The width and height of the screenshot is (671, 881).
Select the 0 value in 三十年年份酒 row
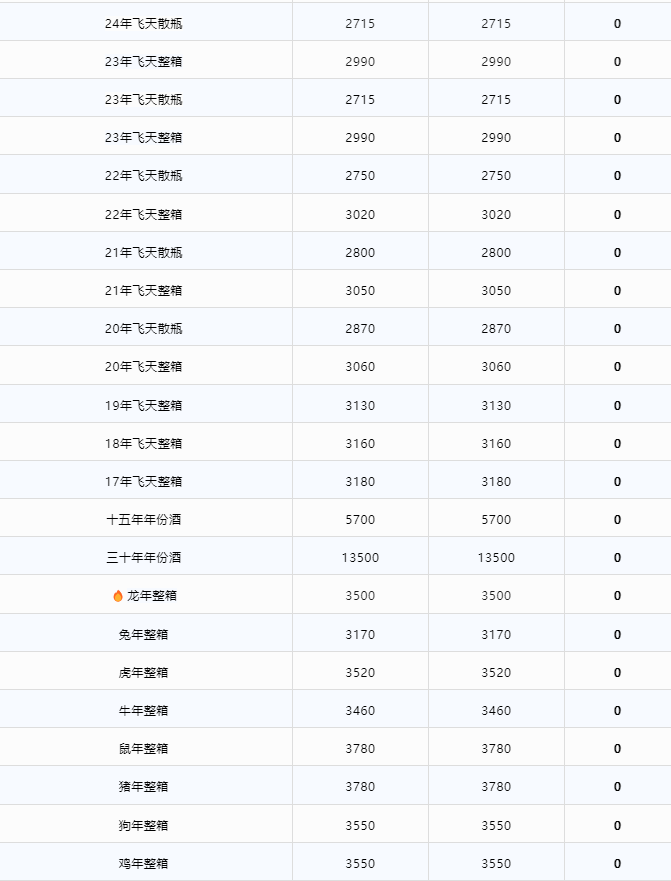pos(618,557)
